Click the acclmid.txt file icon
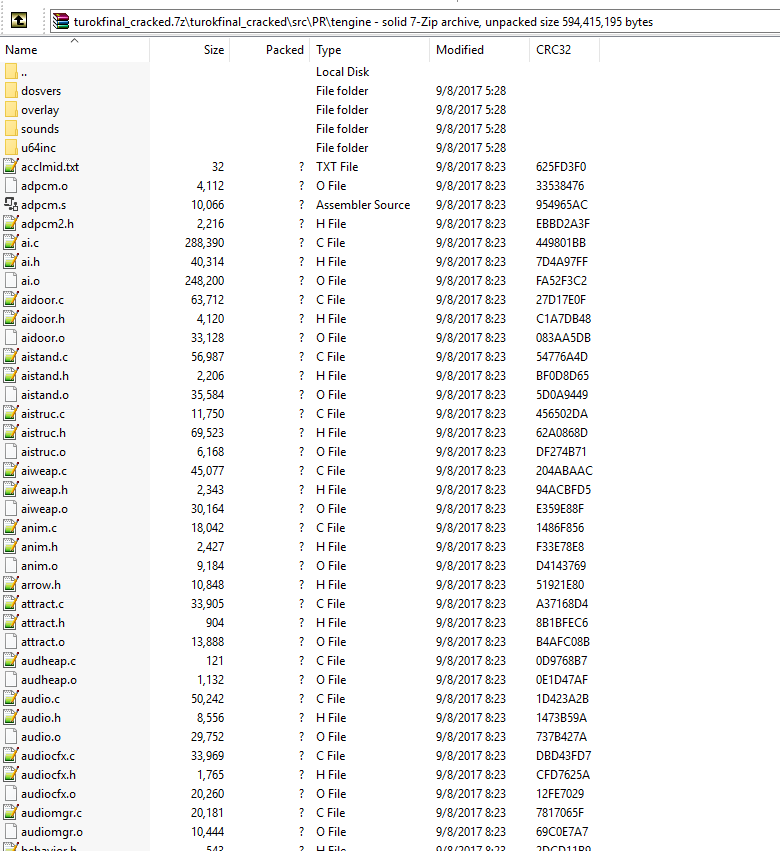 [11, 167]
